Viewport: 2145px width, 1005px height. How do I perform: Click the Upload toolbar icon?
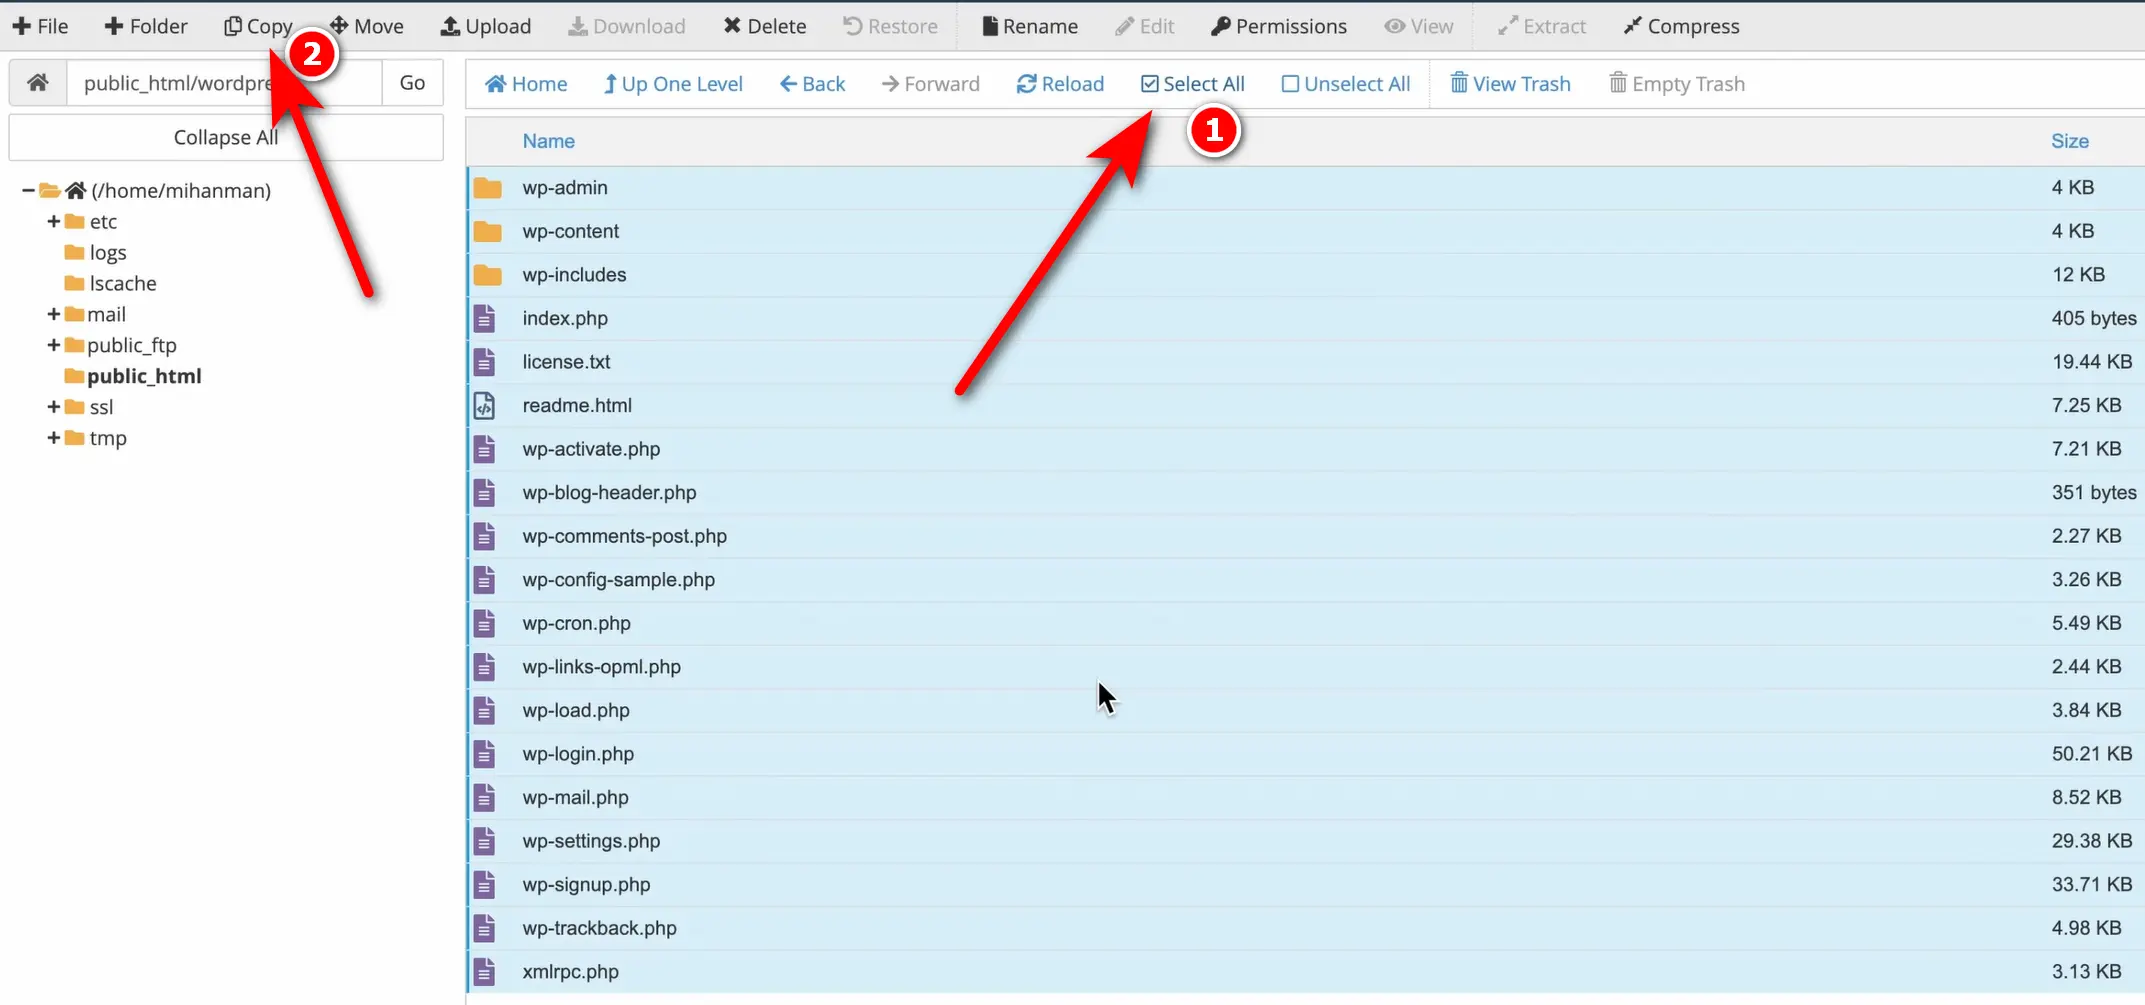(x=451, y=27)
